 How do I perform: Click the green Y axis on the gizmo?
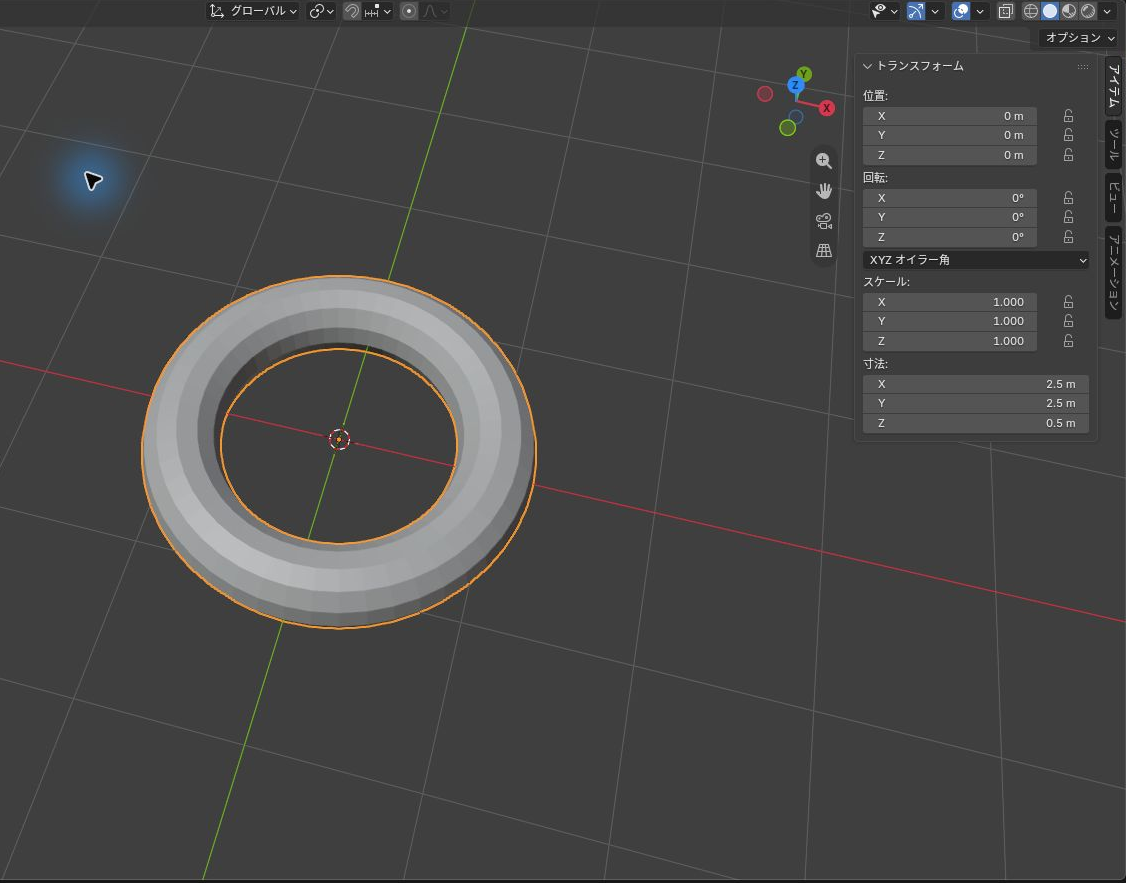[x=804, y=74]
